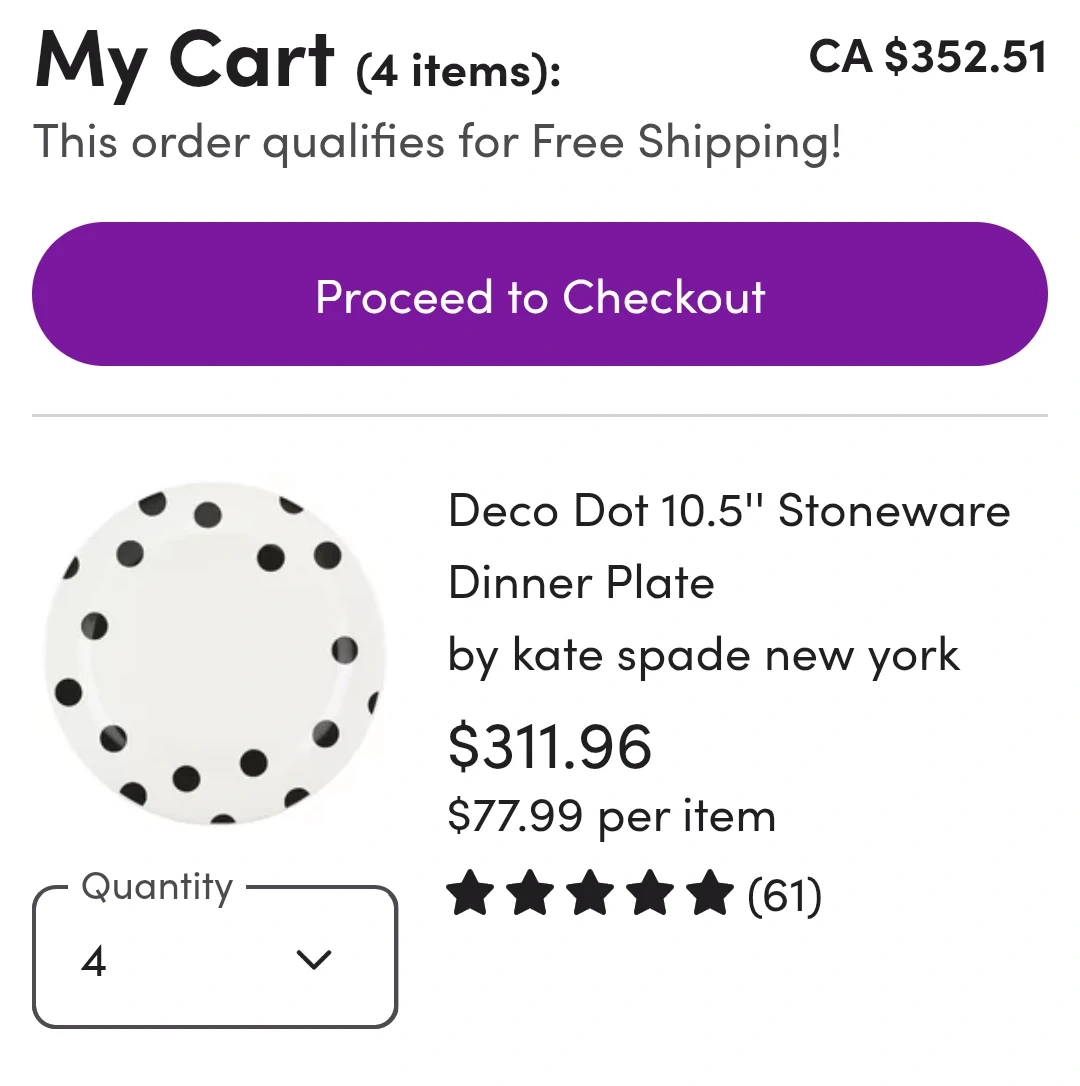Click the first rating star
Screen dimensions: 1080x1086
pos(469,894)
